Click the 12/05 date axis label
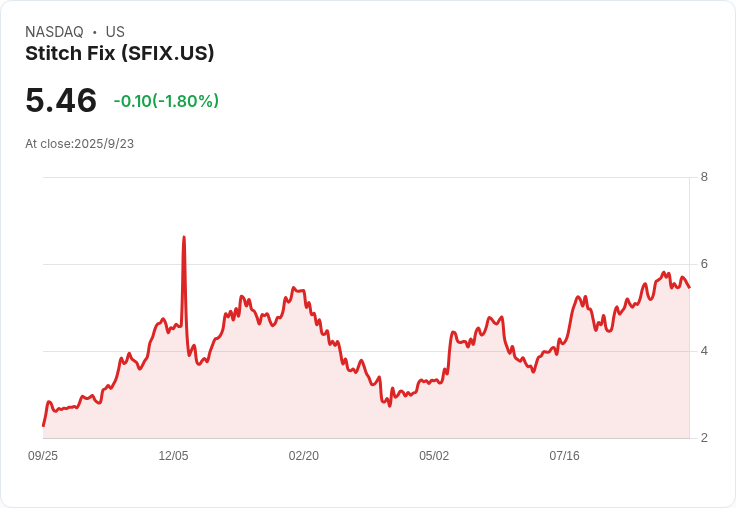 tap(173, 456)
